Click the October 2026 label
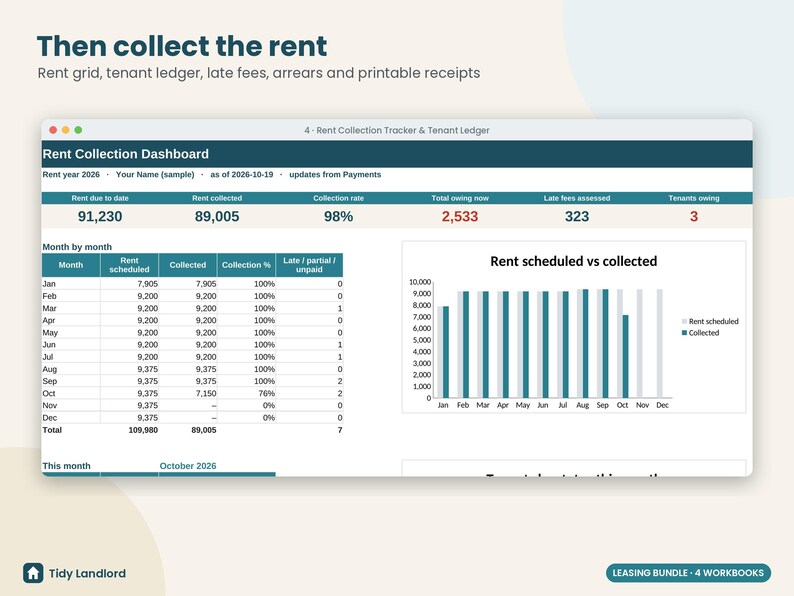The image size is (794, 596). 188,466
